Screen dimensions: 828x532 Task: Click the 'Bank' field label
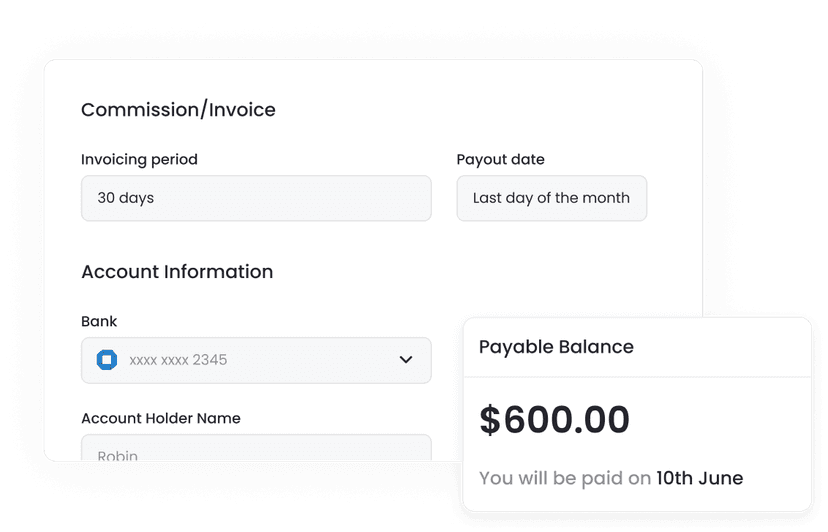point(99,322)
